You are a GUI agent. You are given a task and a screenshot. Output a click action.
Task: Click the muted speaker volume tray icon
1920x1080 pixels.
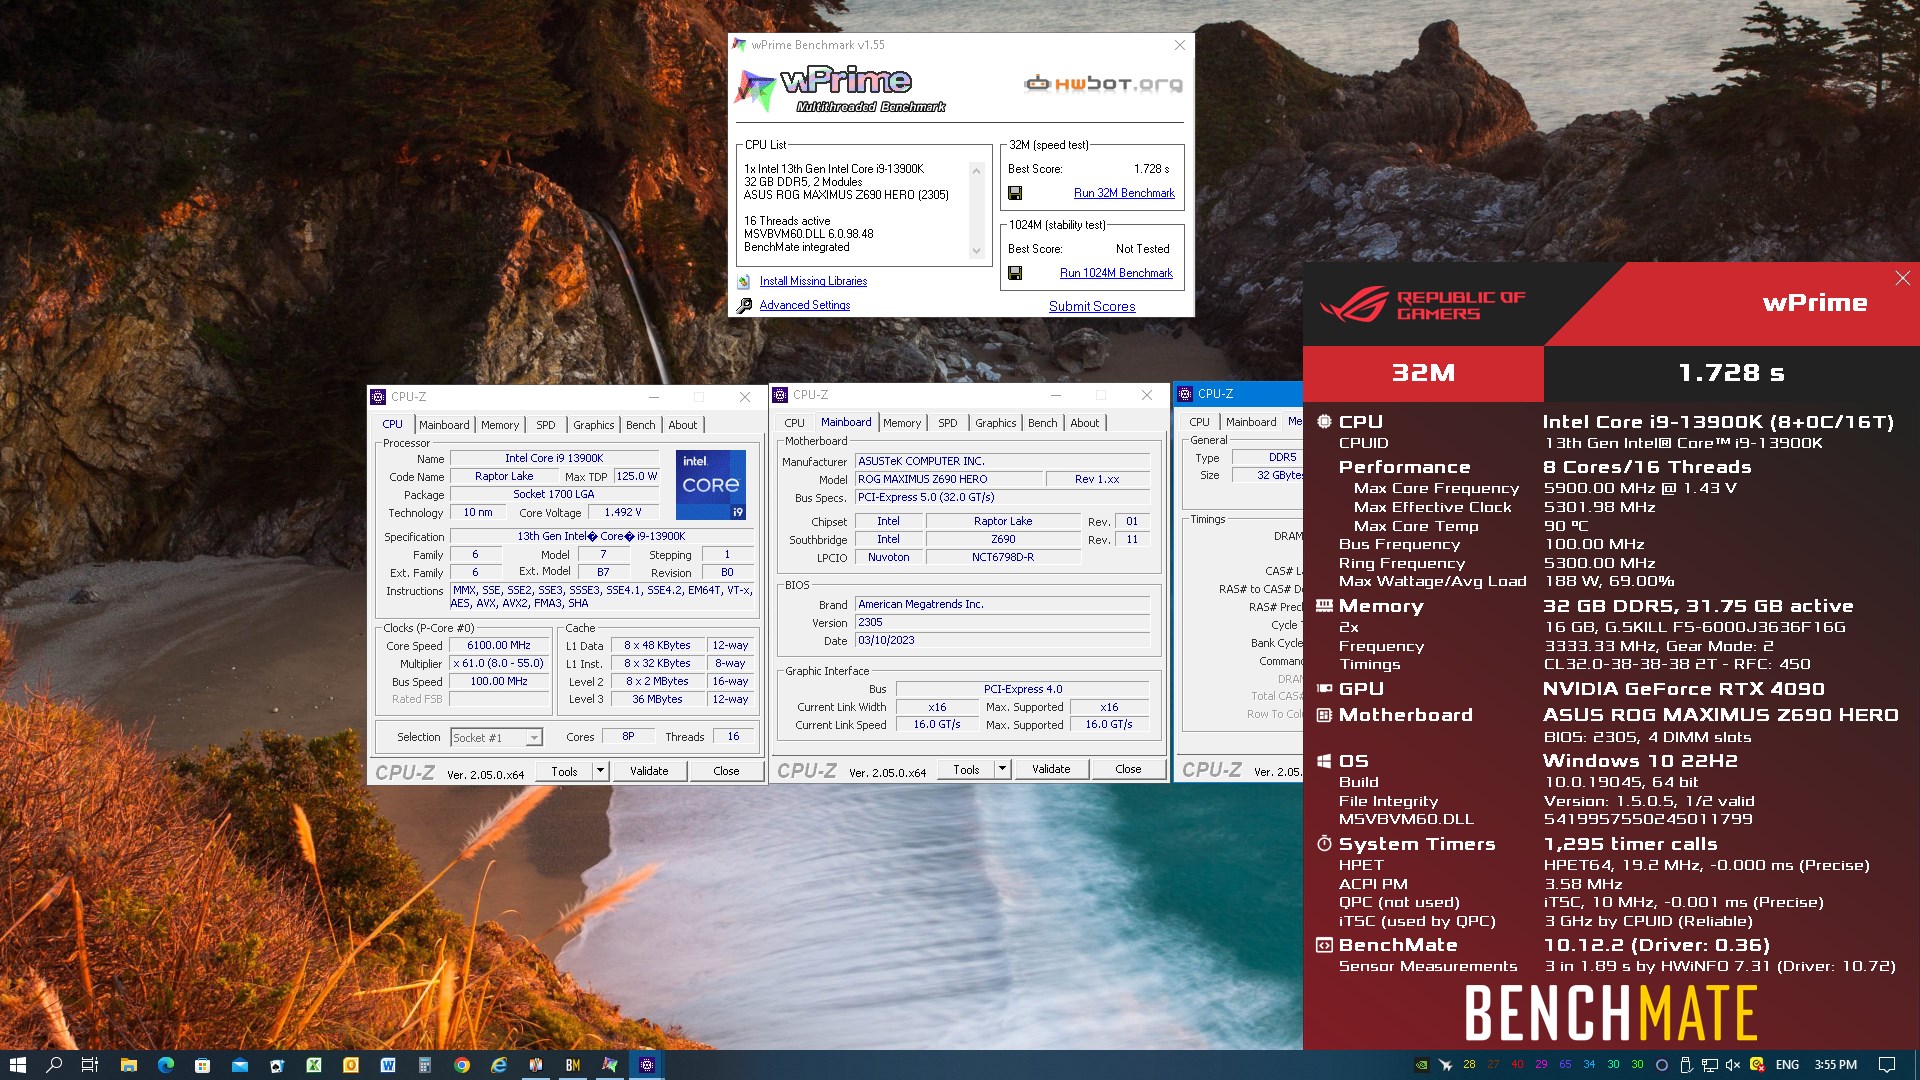click(1733, 1065)
